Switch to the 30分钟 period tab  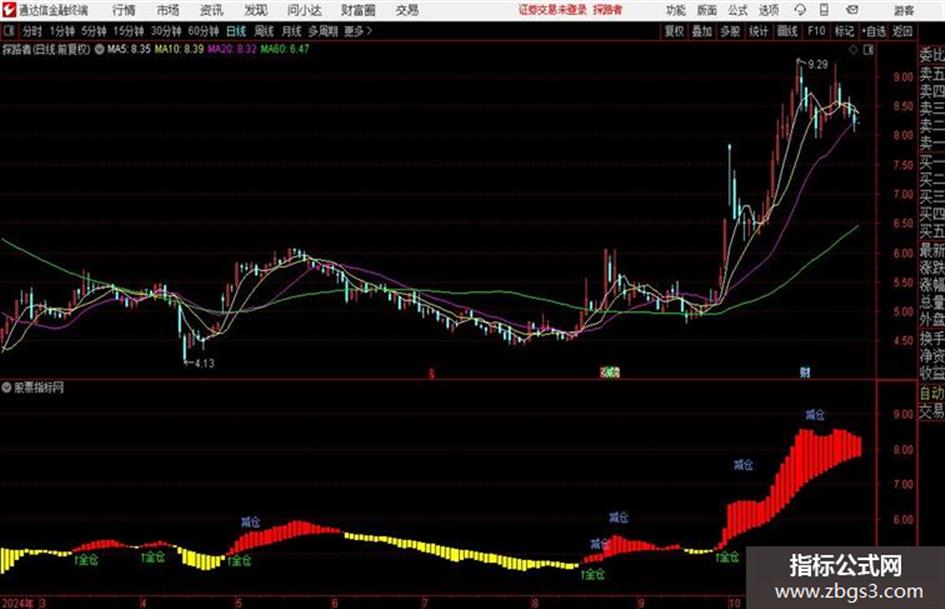(166, 31)
